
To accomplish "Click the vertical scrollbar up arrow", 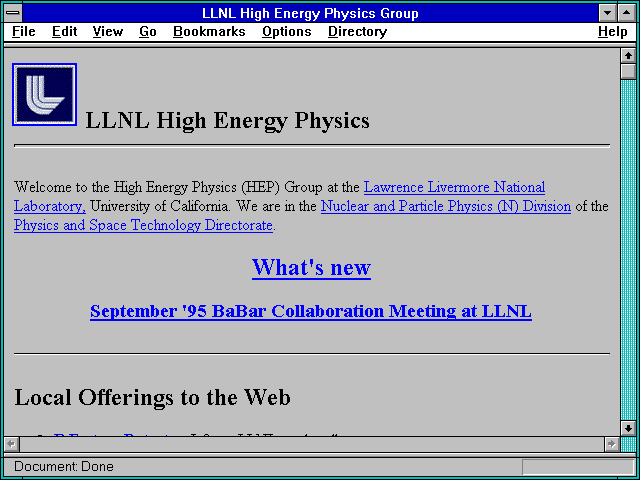I will pos(628,56).
